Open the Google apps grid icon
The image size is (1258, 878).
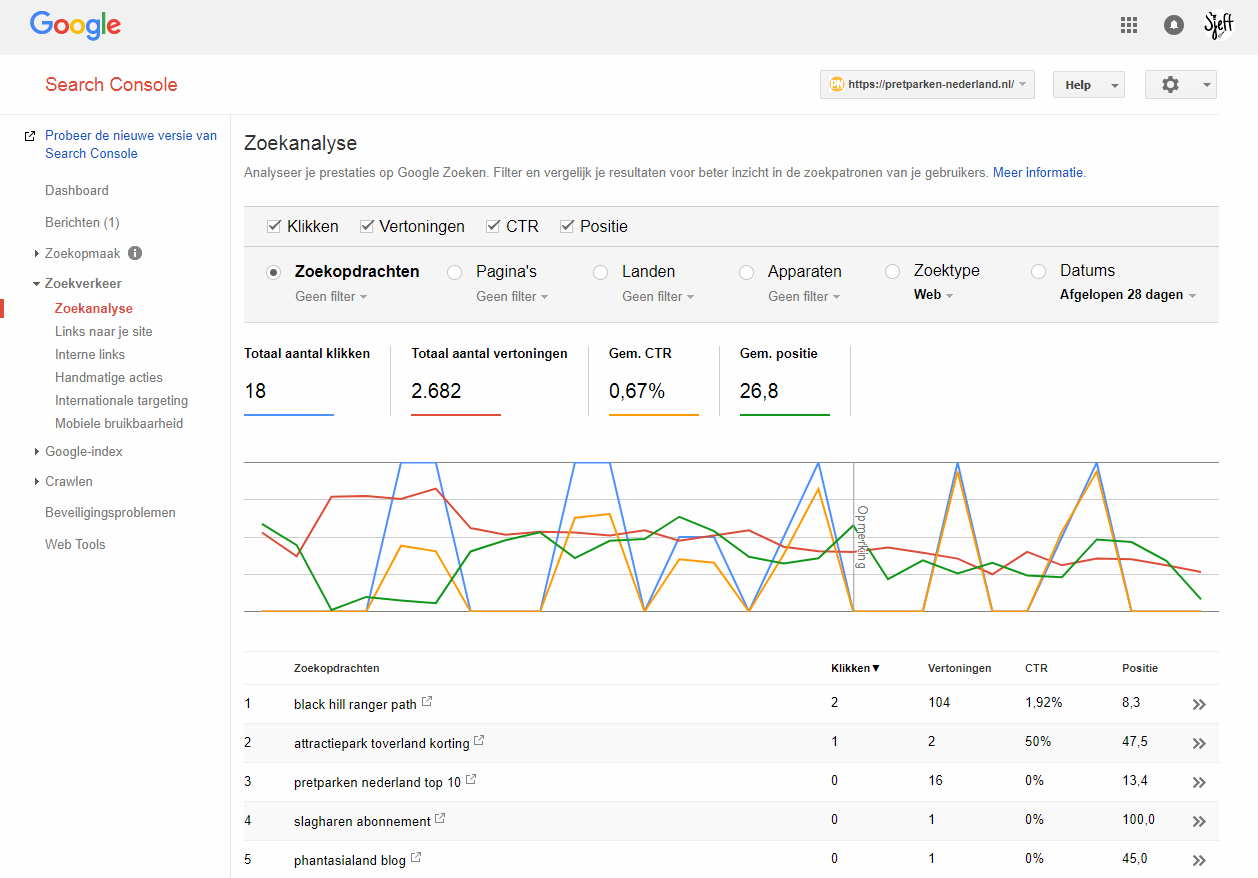(1129, 26)
